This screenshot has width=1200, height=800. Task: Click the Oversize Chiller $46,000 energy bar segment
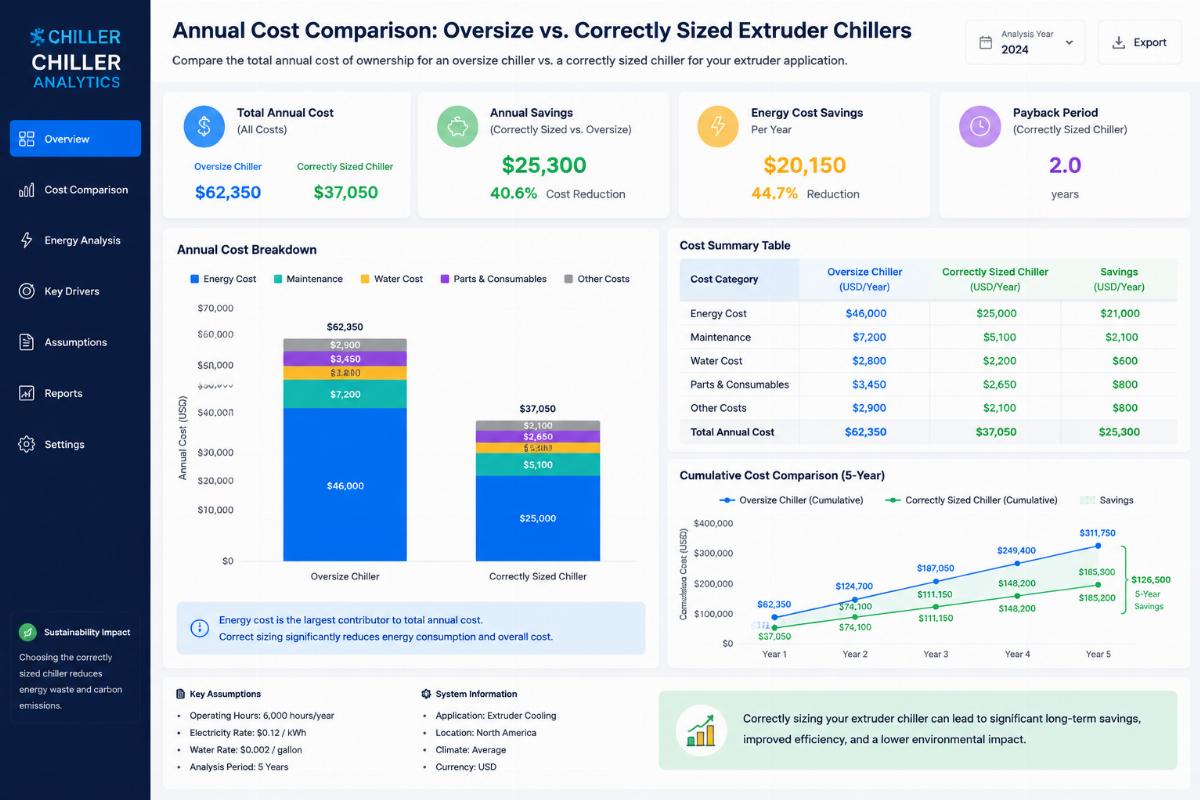pyautogui.click(x=345, y=484)
